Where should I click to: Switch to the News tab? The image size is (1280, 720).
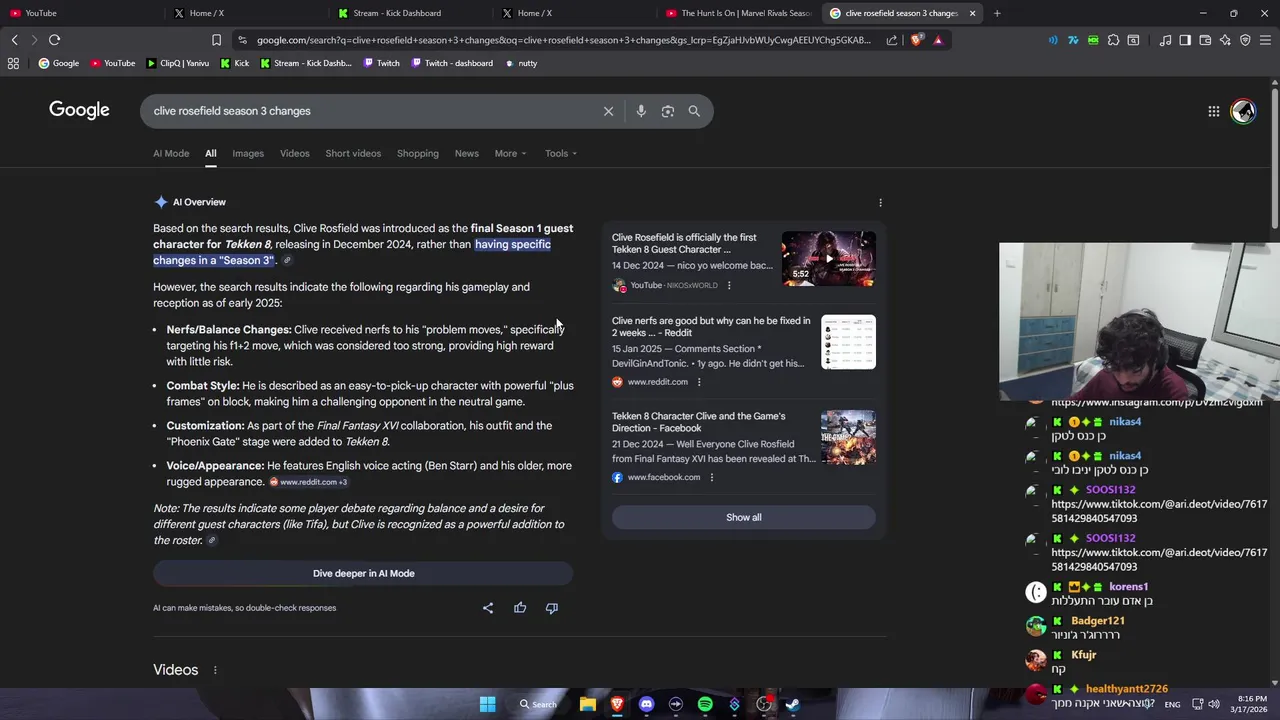coord(467,153)
